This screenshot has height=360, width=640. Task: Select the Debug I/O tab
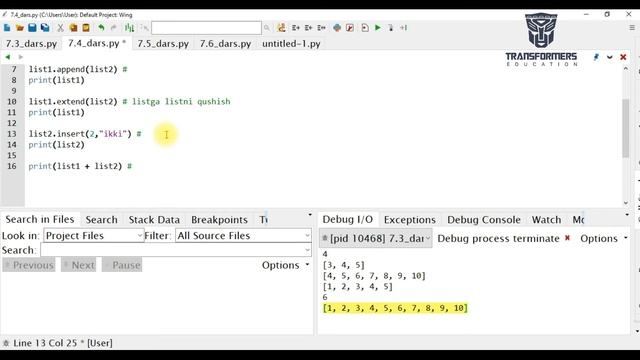pos(348,220)
